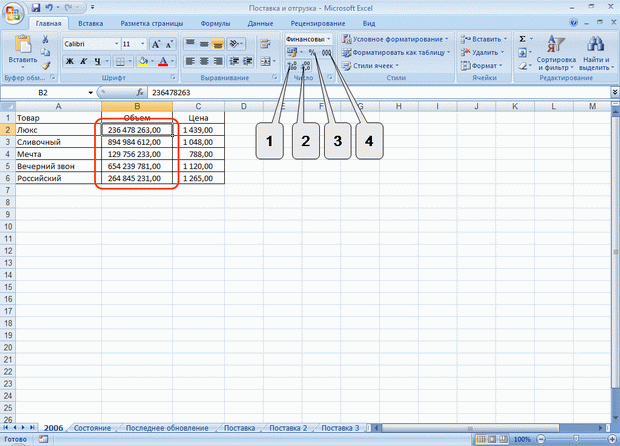Open Стили ячеек gallery
Viewport: 620px width, 446px height.
[370, 66]
